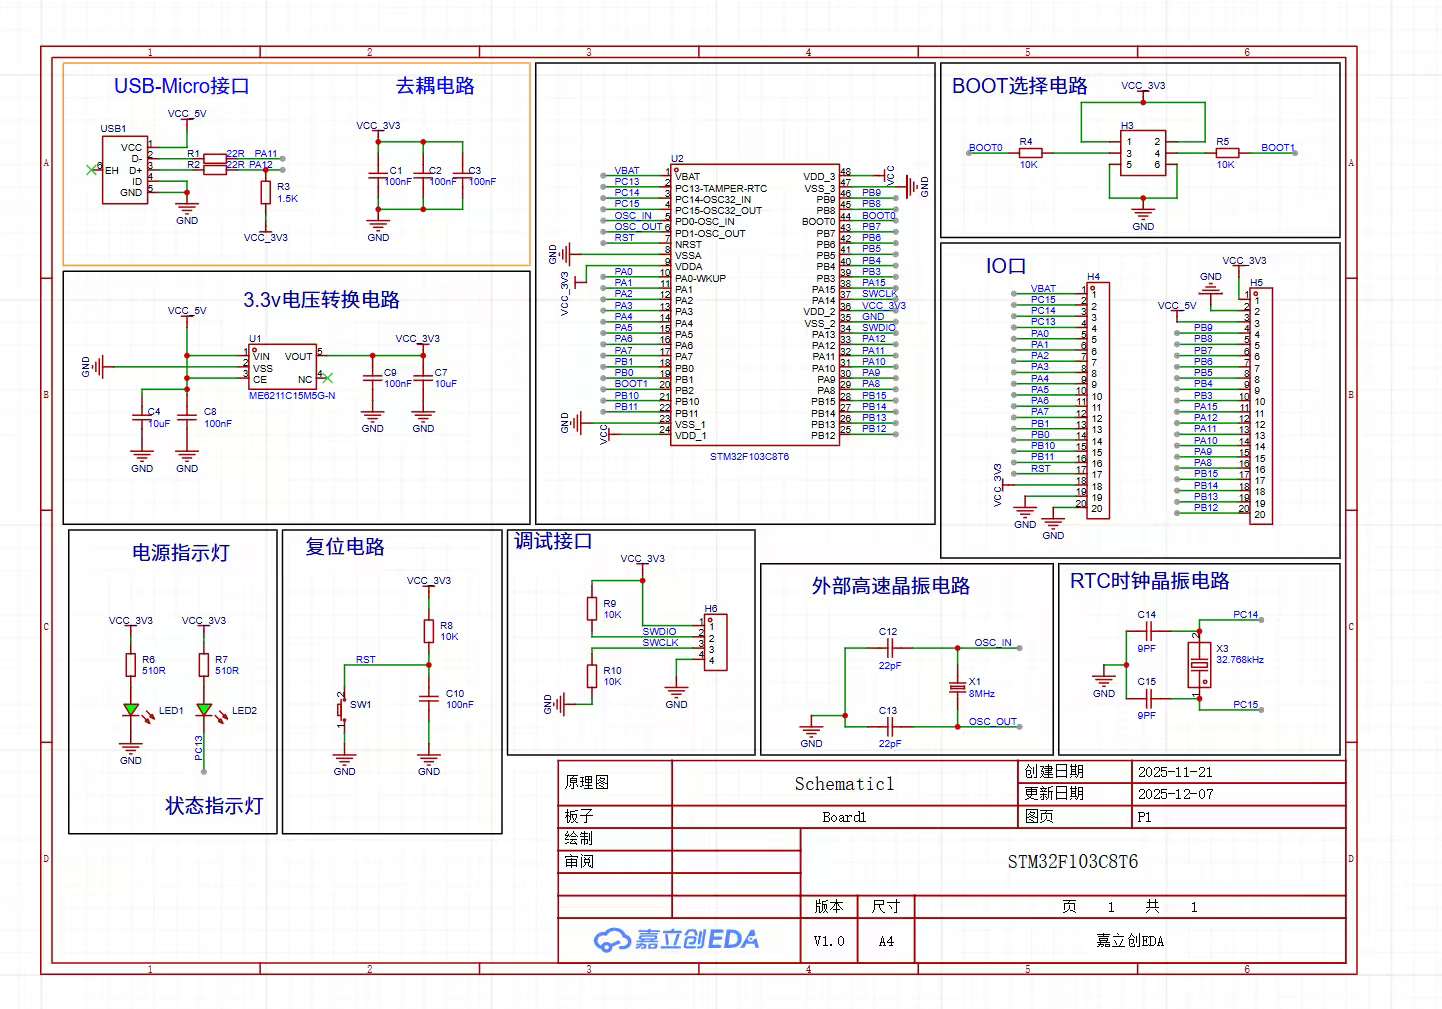Click the P1 page field
1442x1009 pixels.
point(1145,817)
